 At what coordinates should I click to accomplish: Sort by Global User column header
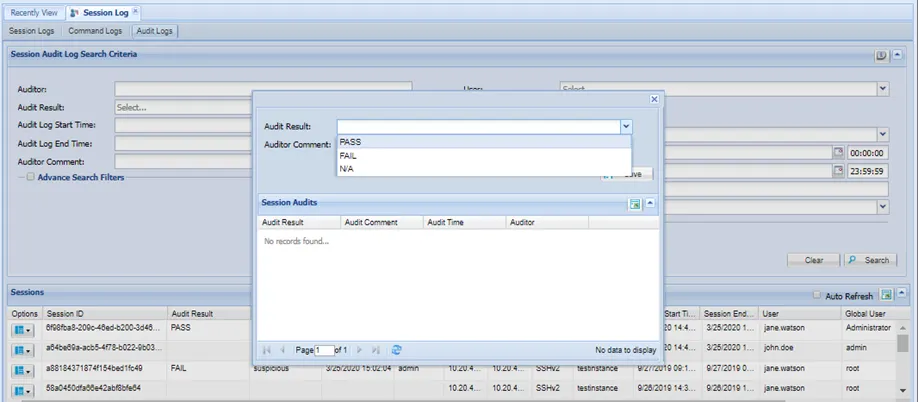[x=868, y=314]
